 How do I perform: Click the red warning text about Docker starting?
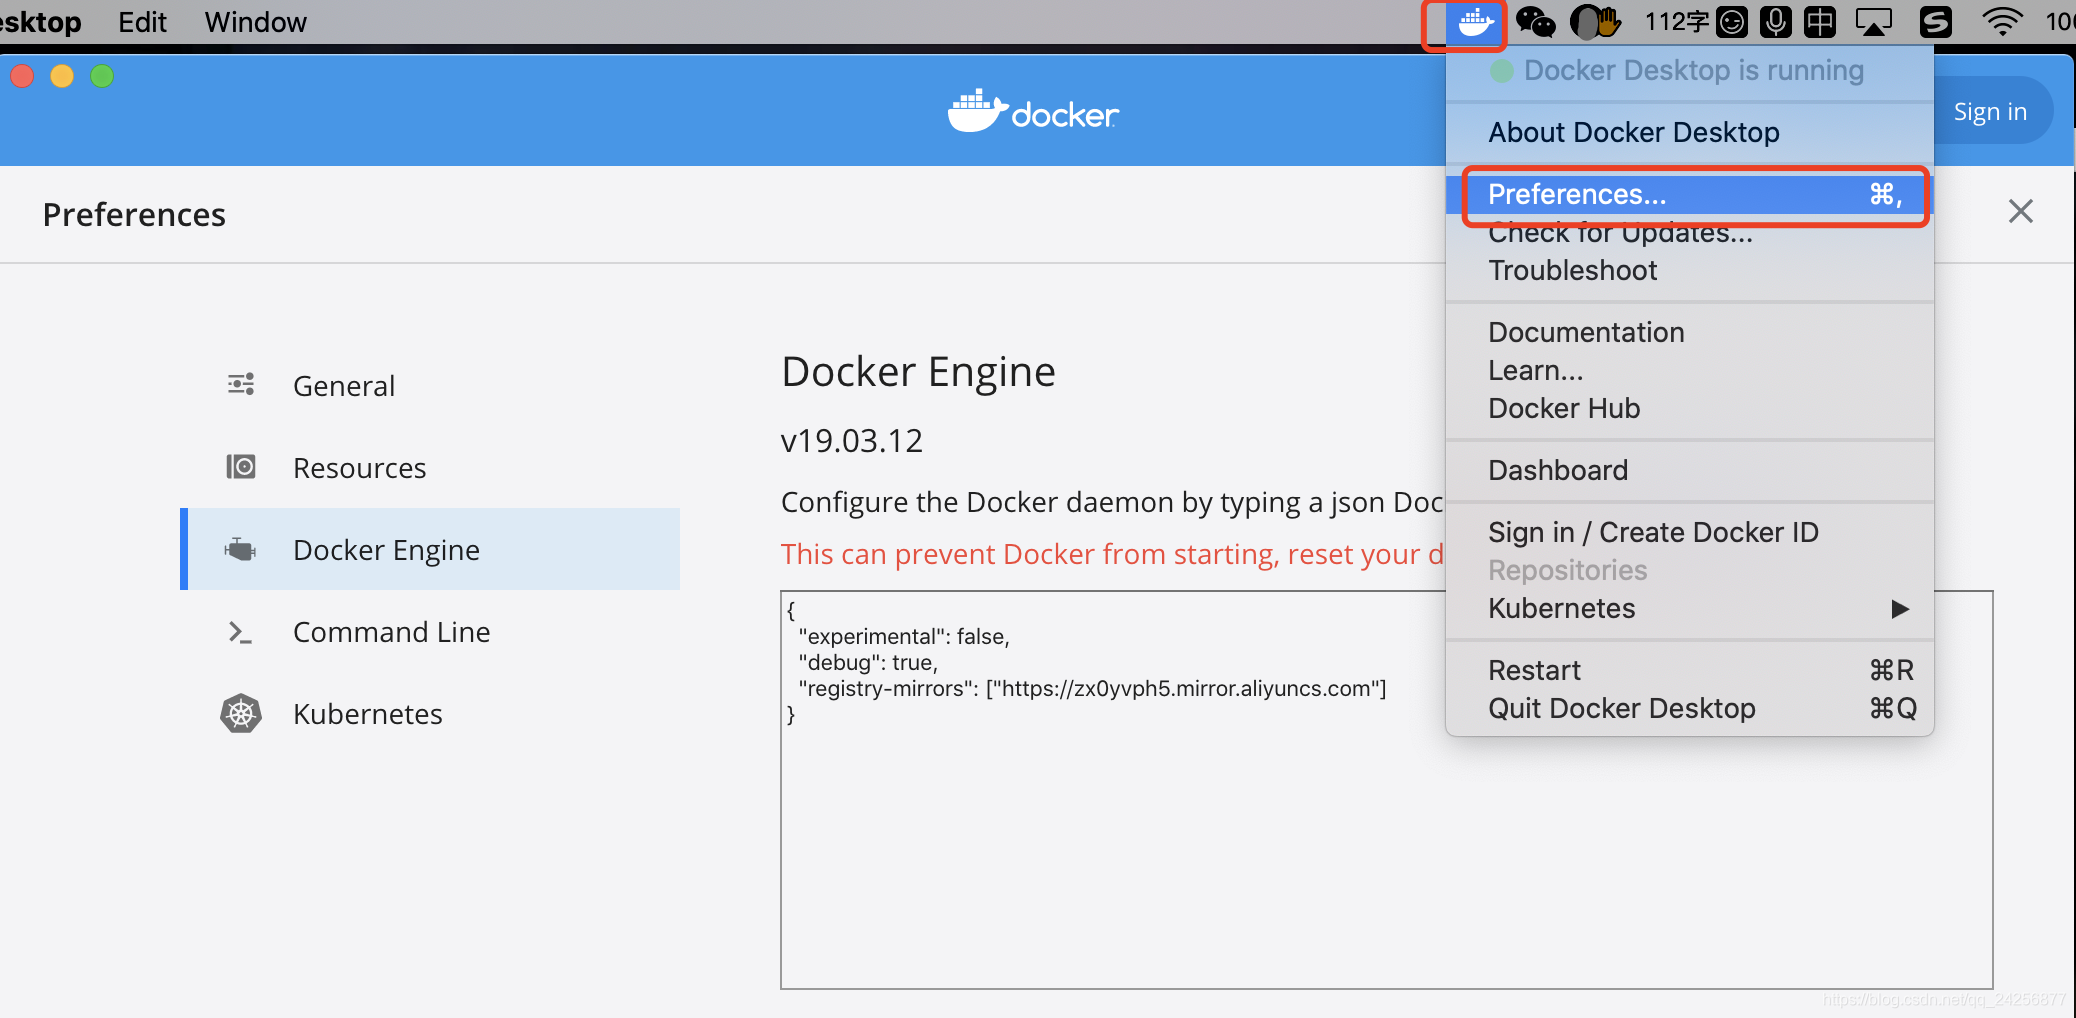coord(1112,554)
